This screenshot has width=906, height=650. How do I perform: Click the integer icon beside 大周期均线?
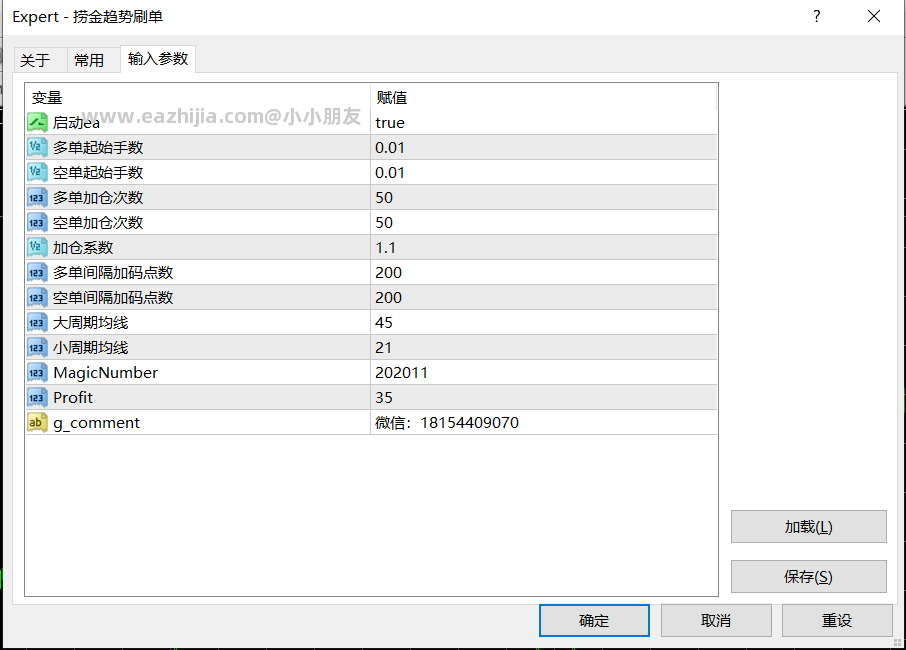(37, 322)
